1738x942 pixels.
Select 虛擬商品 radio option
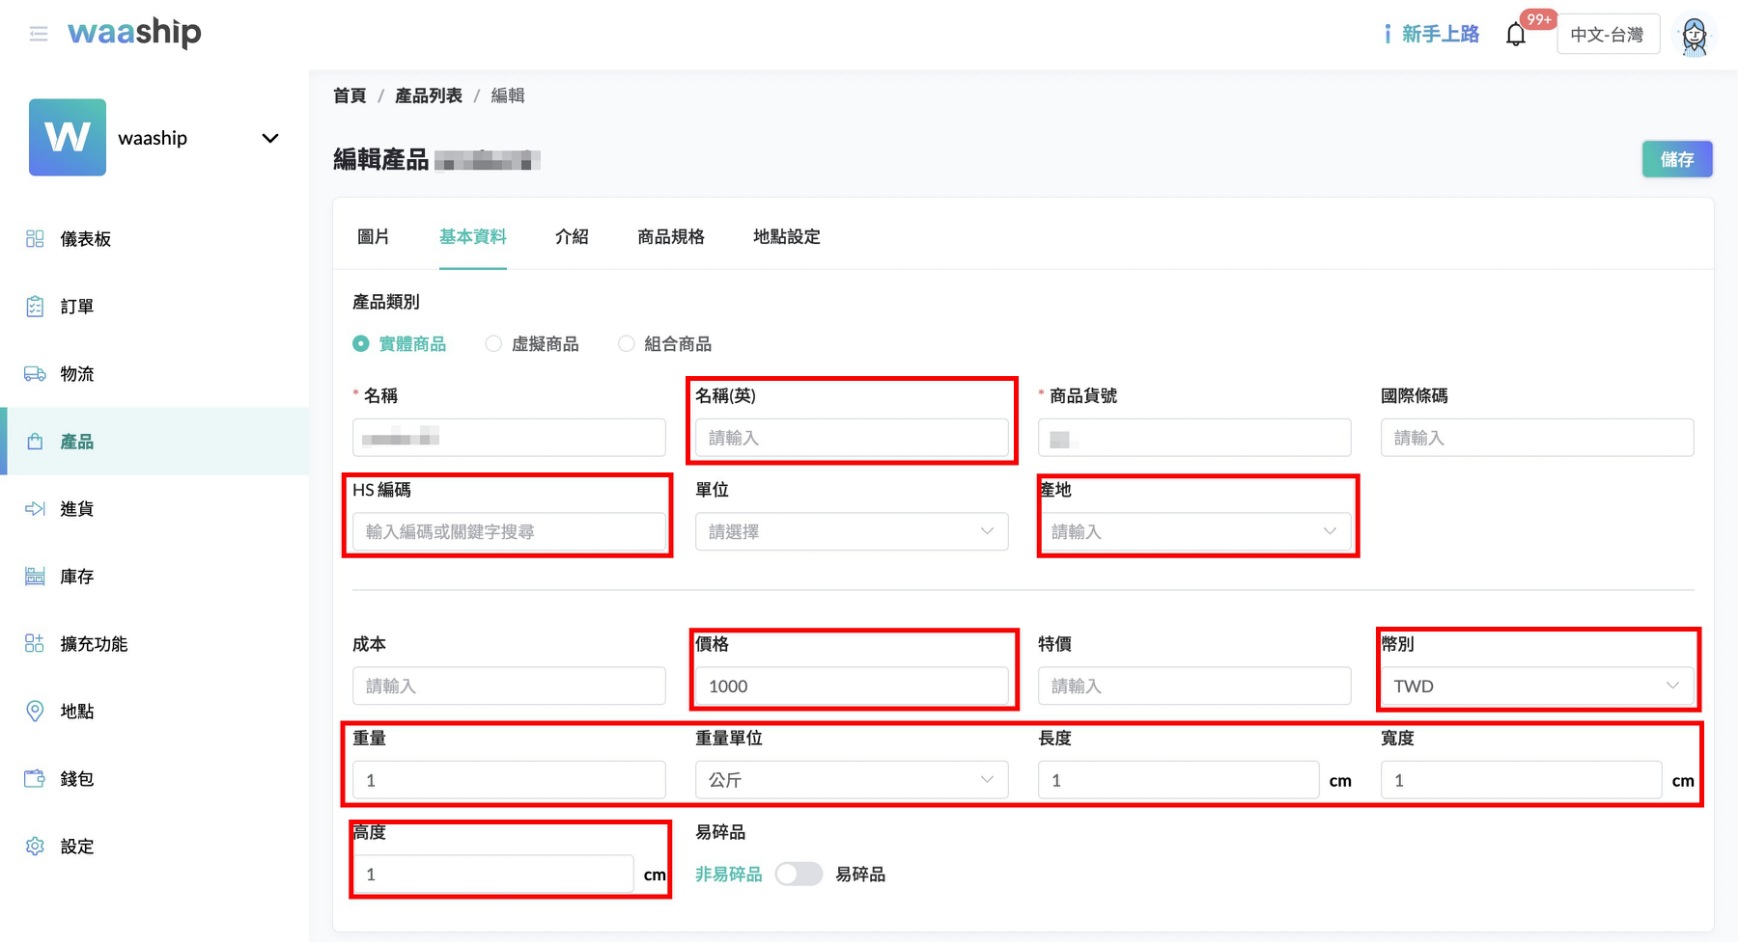point(494,344)
